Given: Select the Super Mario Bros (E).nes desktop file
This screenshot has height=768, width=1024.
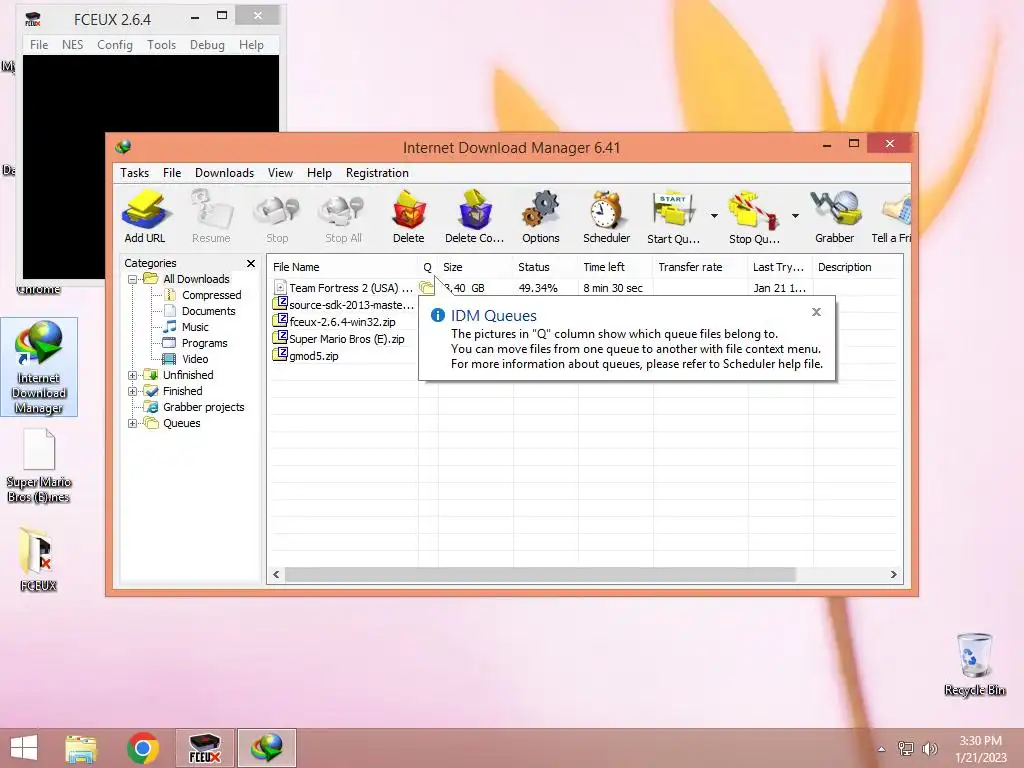Looking at the screenshot, I should pyautogui.click(x=39, y=466).
